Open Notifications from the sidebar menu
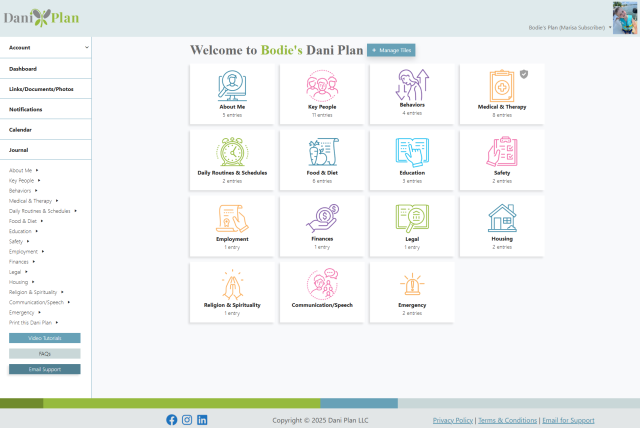Viewport: 640px width, 428px height. (x=25, y=109)
